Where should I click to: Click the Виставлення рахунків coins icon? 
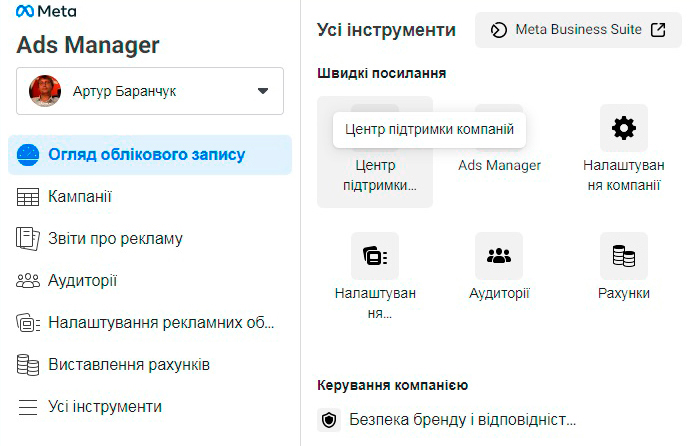[28, 365]
